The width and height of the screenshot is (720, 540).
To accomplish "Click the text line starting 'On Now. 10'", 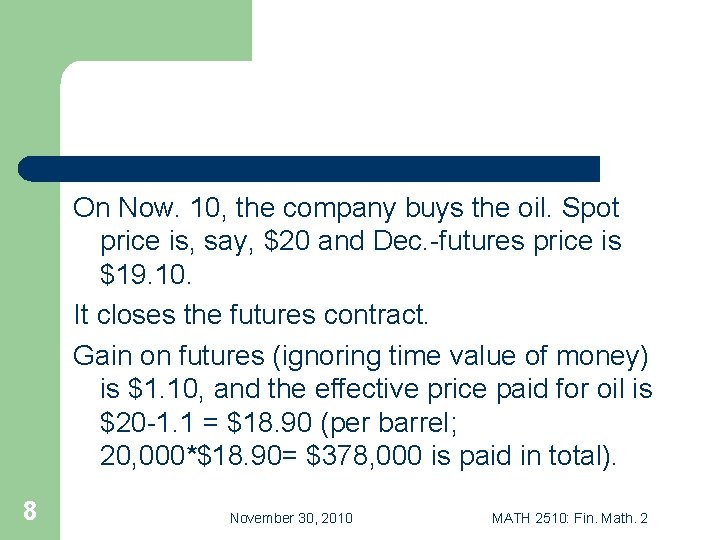I will point(346,208).
